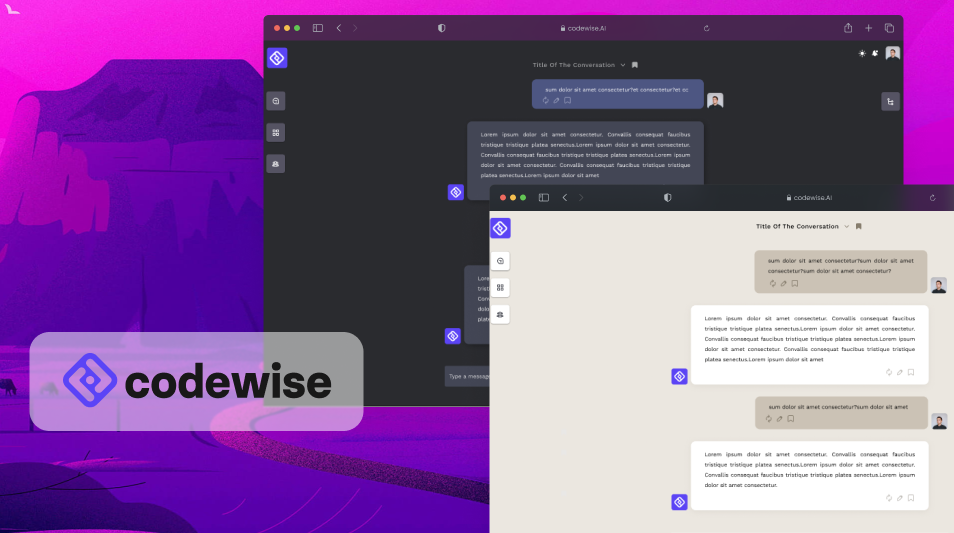Edit the one-line user message in light window

pyautogui.click(x=779, y=419)
